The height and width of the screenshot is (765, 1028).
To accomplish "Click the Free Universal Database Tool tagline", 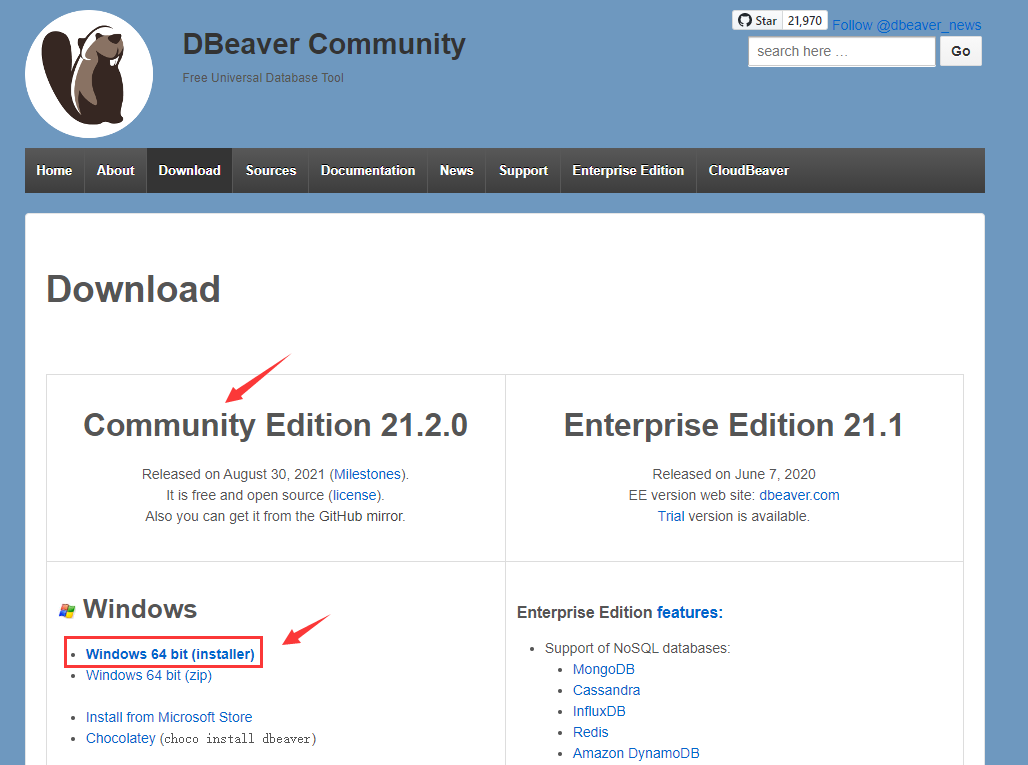I will coord(263,77).
